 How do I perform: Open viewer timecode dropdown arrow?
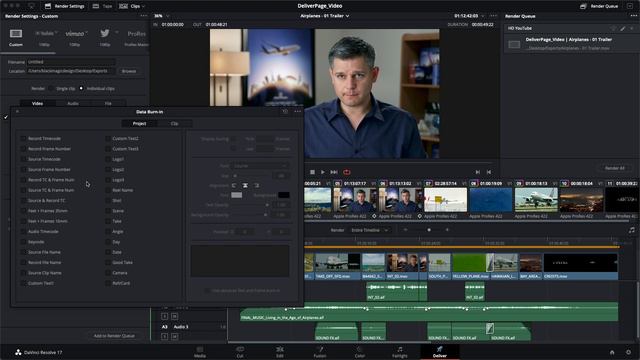483,16
